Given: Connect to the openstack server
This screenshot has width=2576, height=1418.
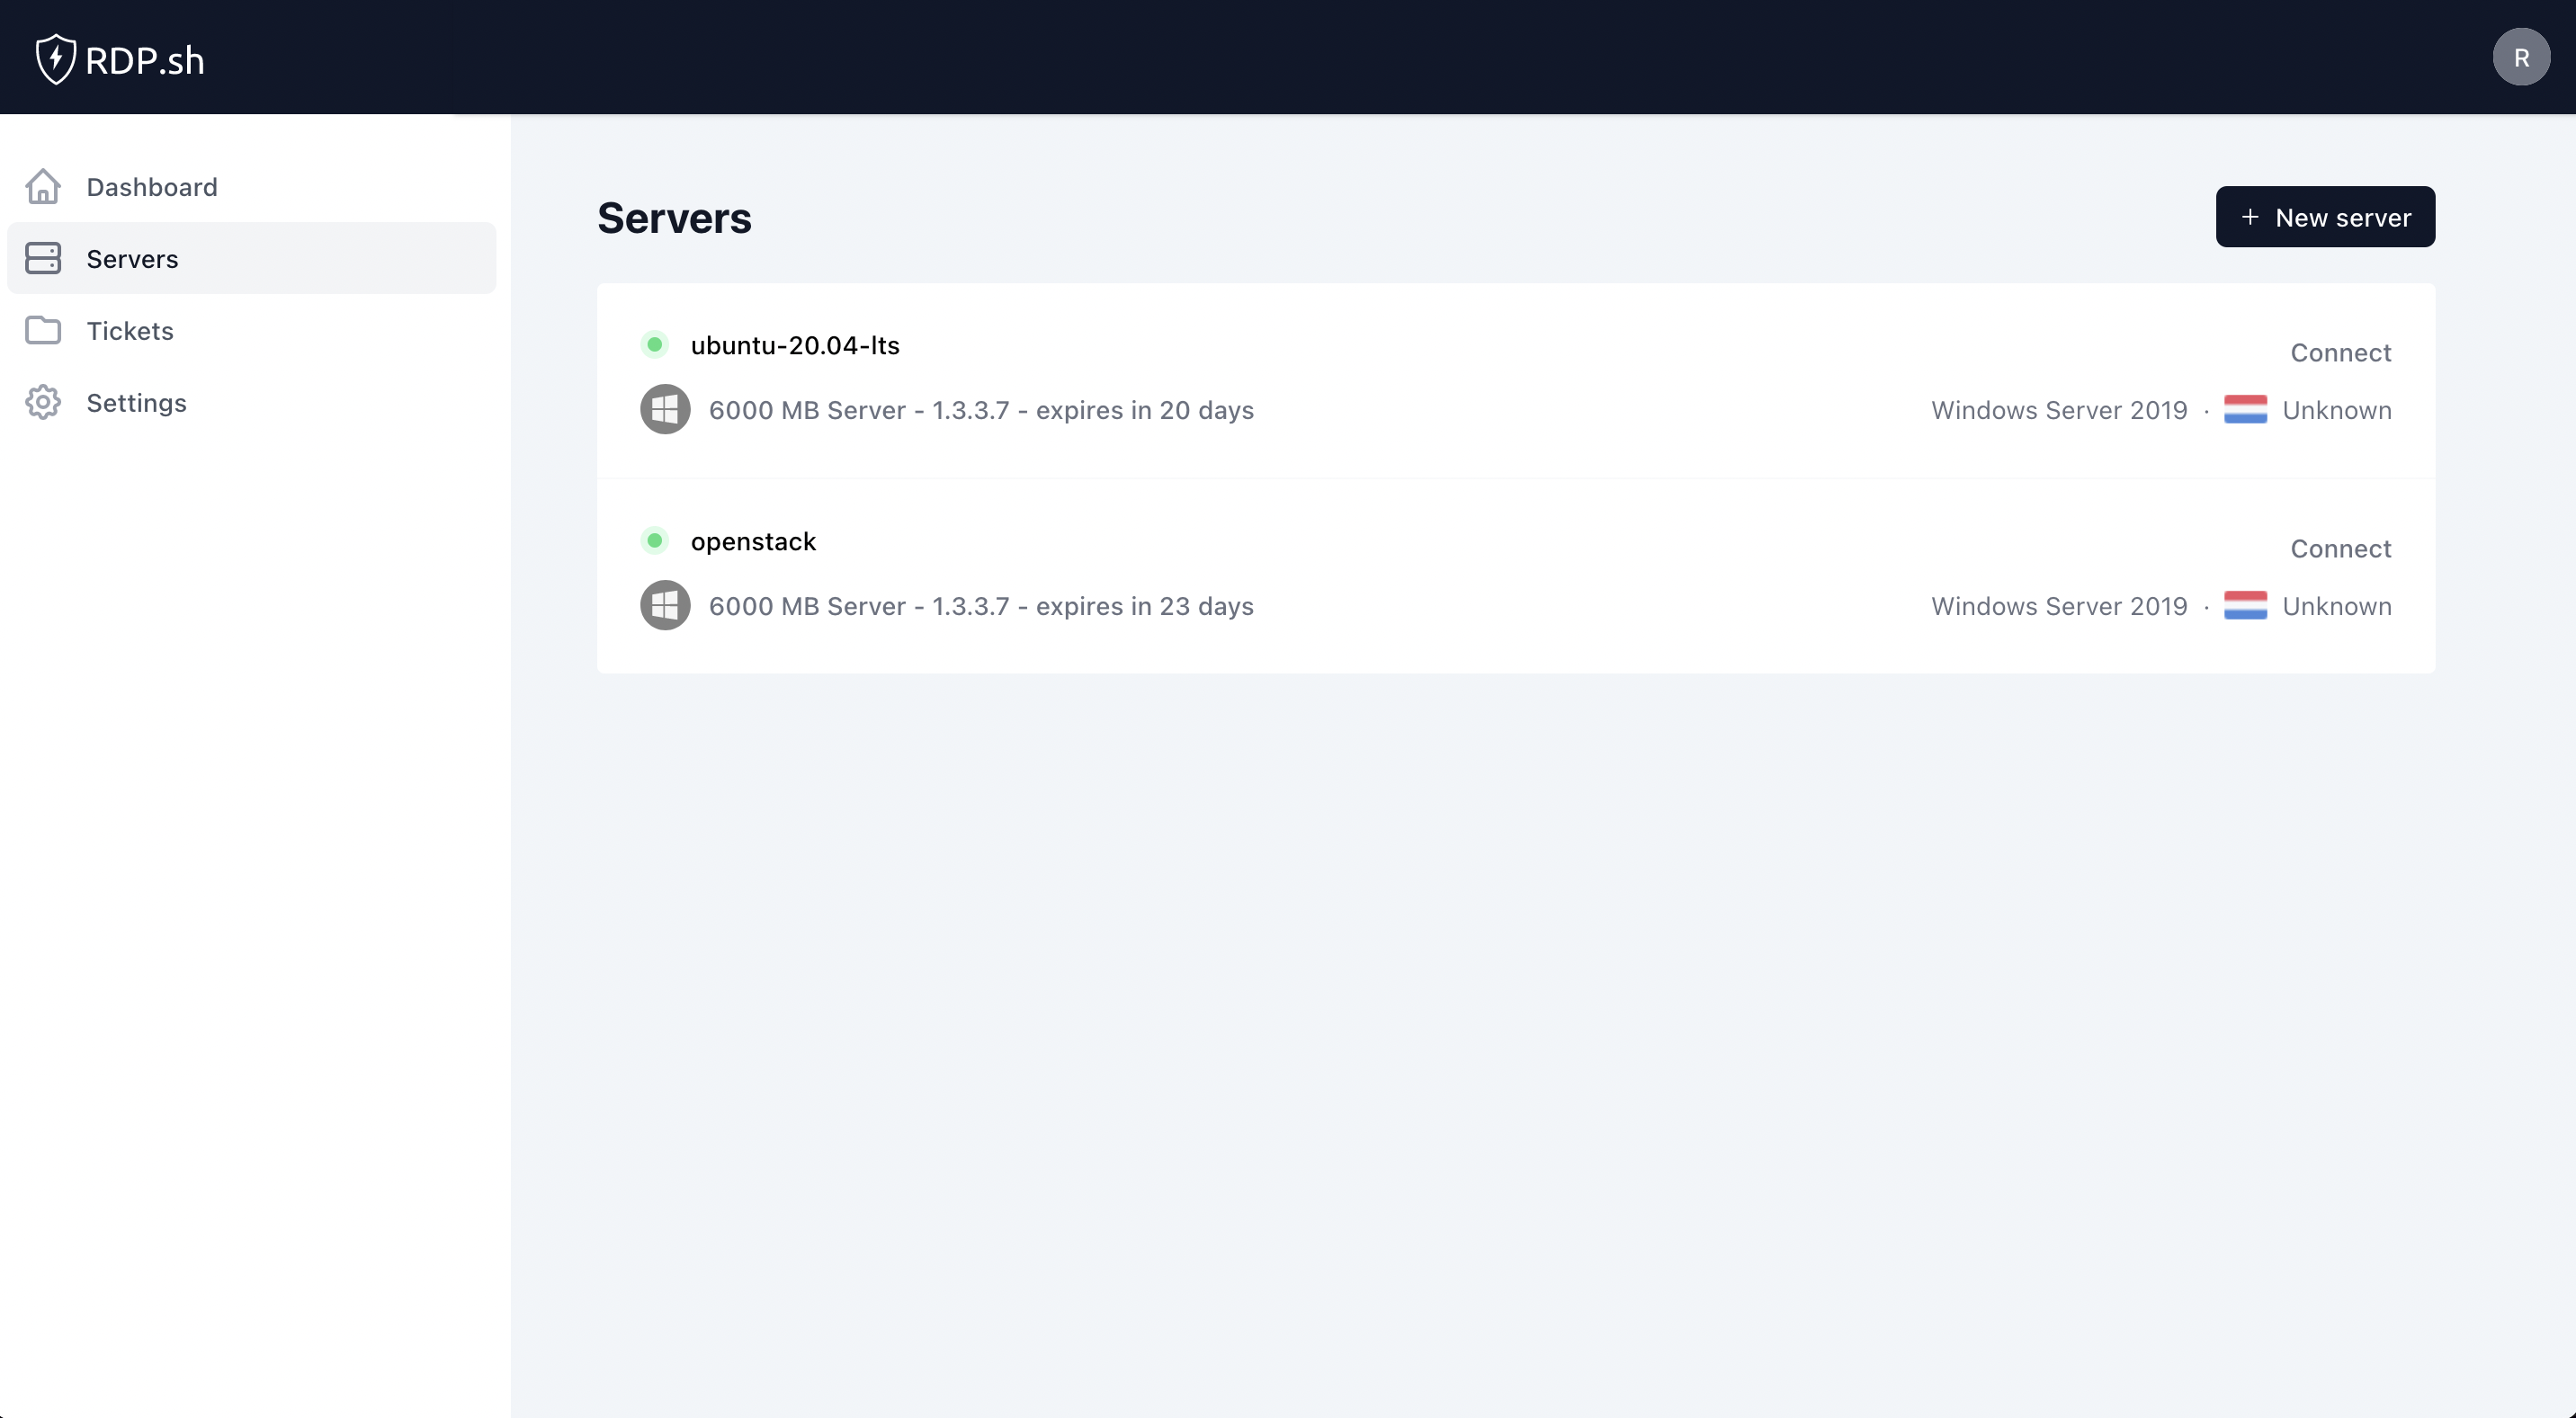Looking at the screenshot, I should click(2340, 549).
